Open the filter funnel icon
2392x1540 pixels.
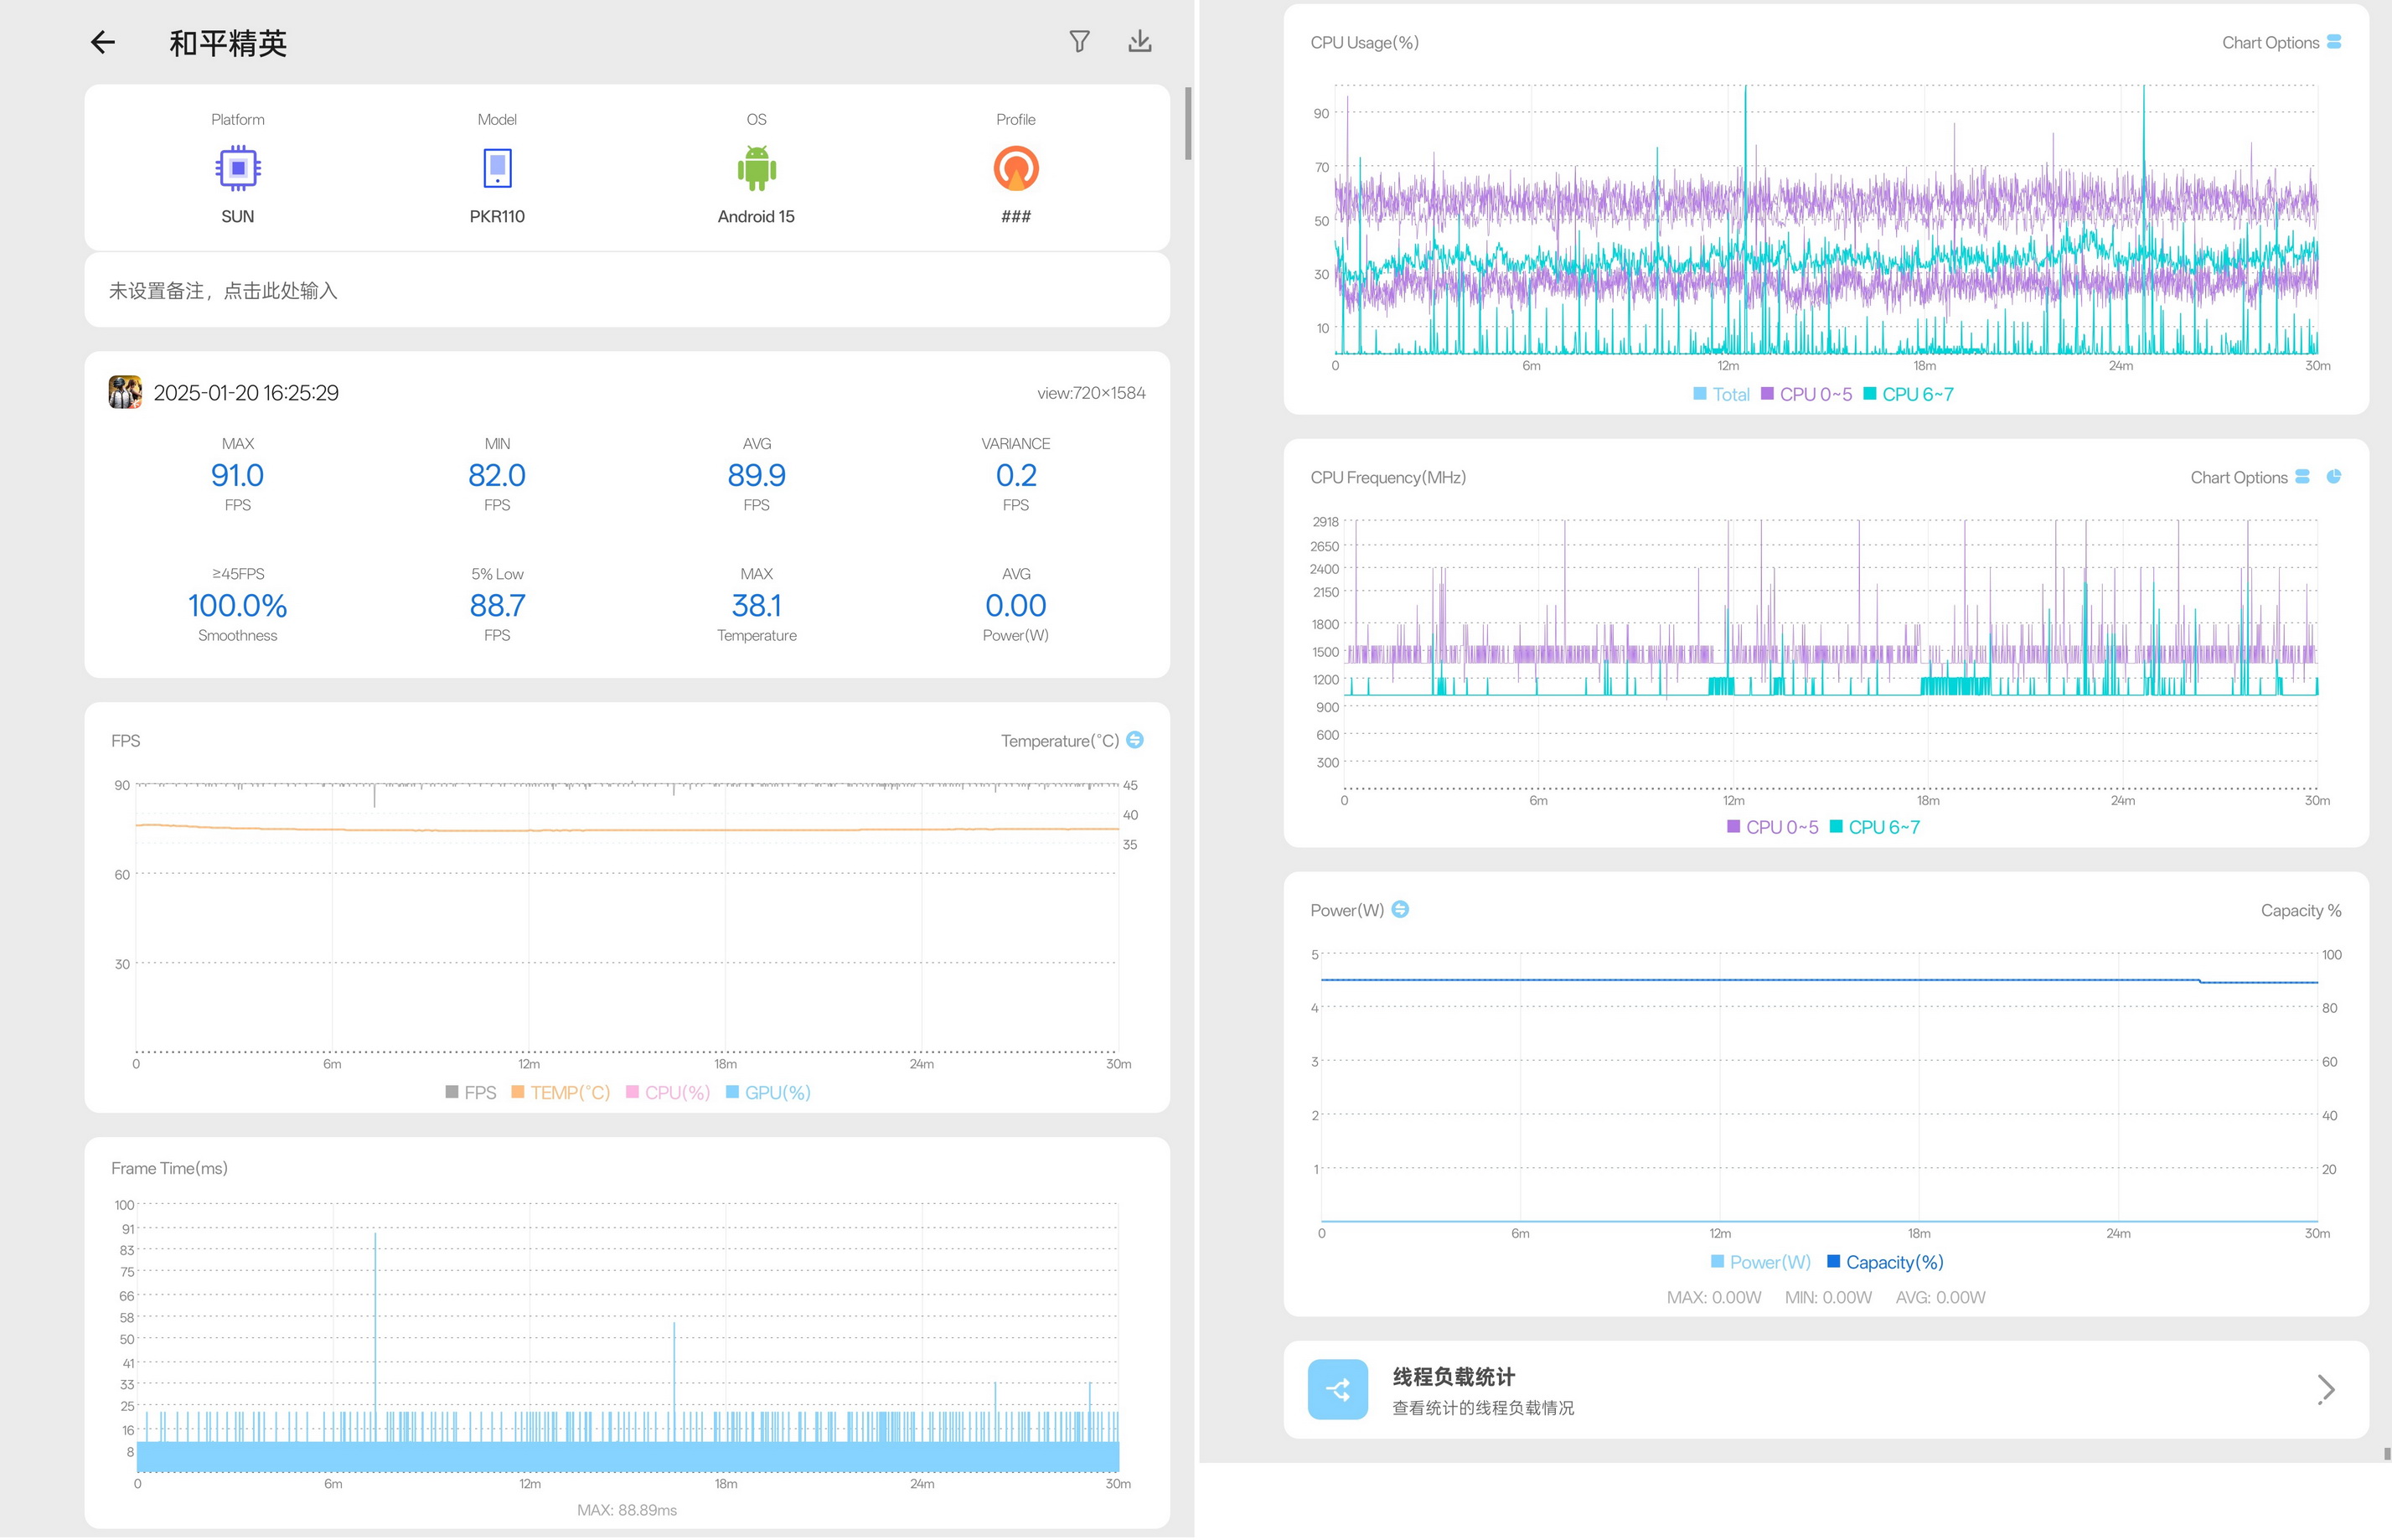[1079, 41]
